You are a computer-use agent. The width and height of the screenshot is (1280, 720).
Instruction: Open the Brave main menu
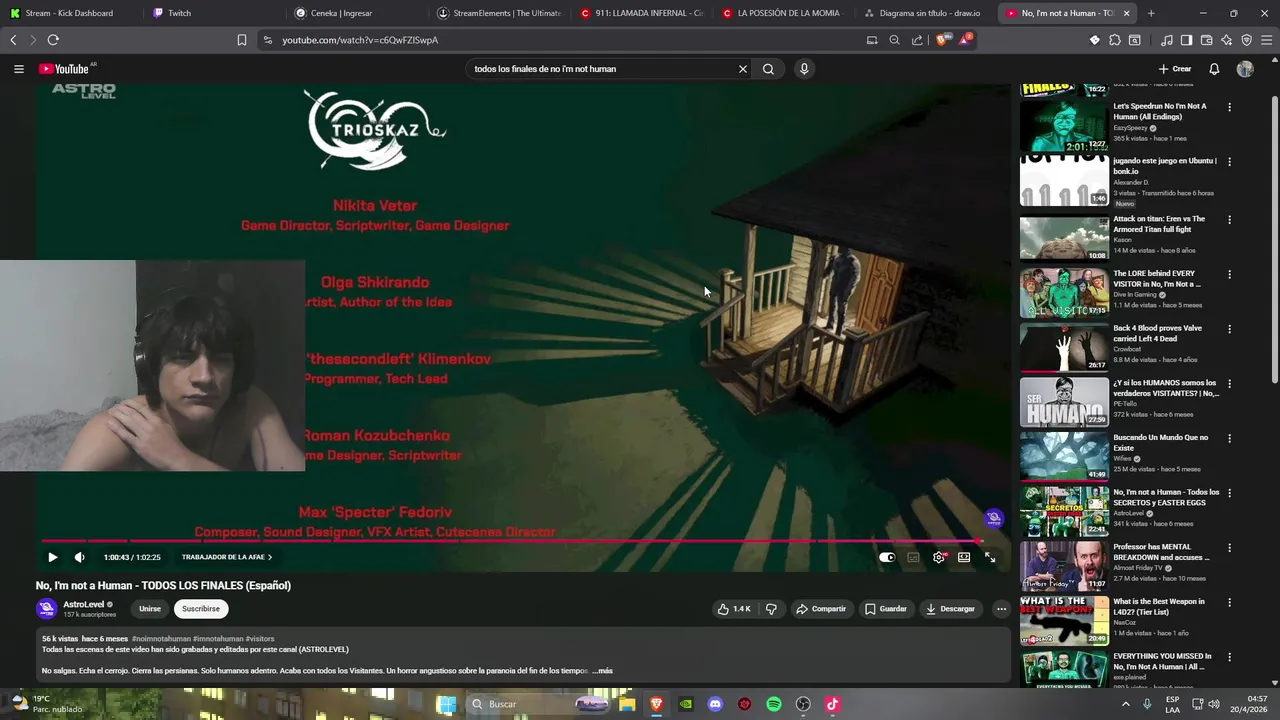pyautogui.click(x=1267, y=40)
